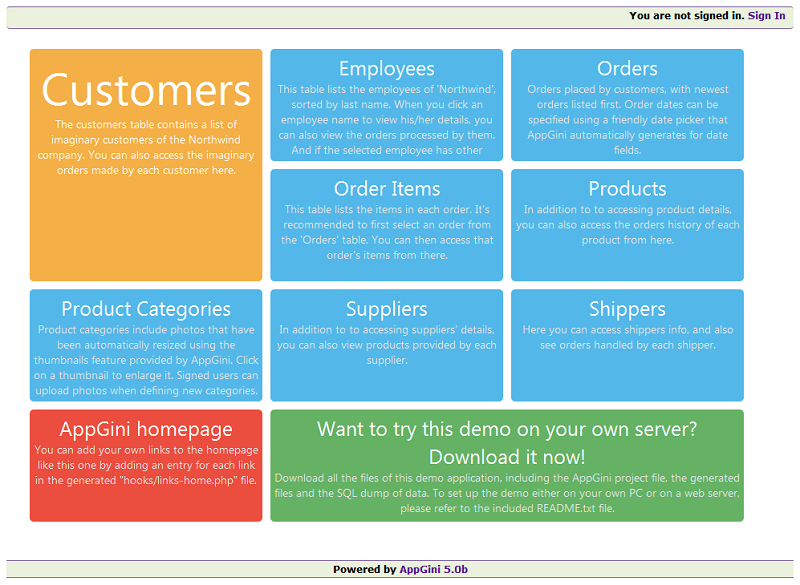Open the Products tile
Screen dimensions: 800x585
coord(627,225)
